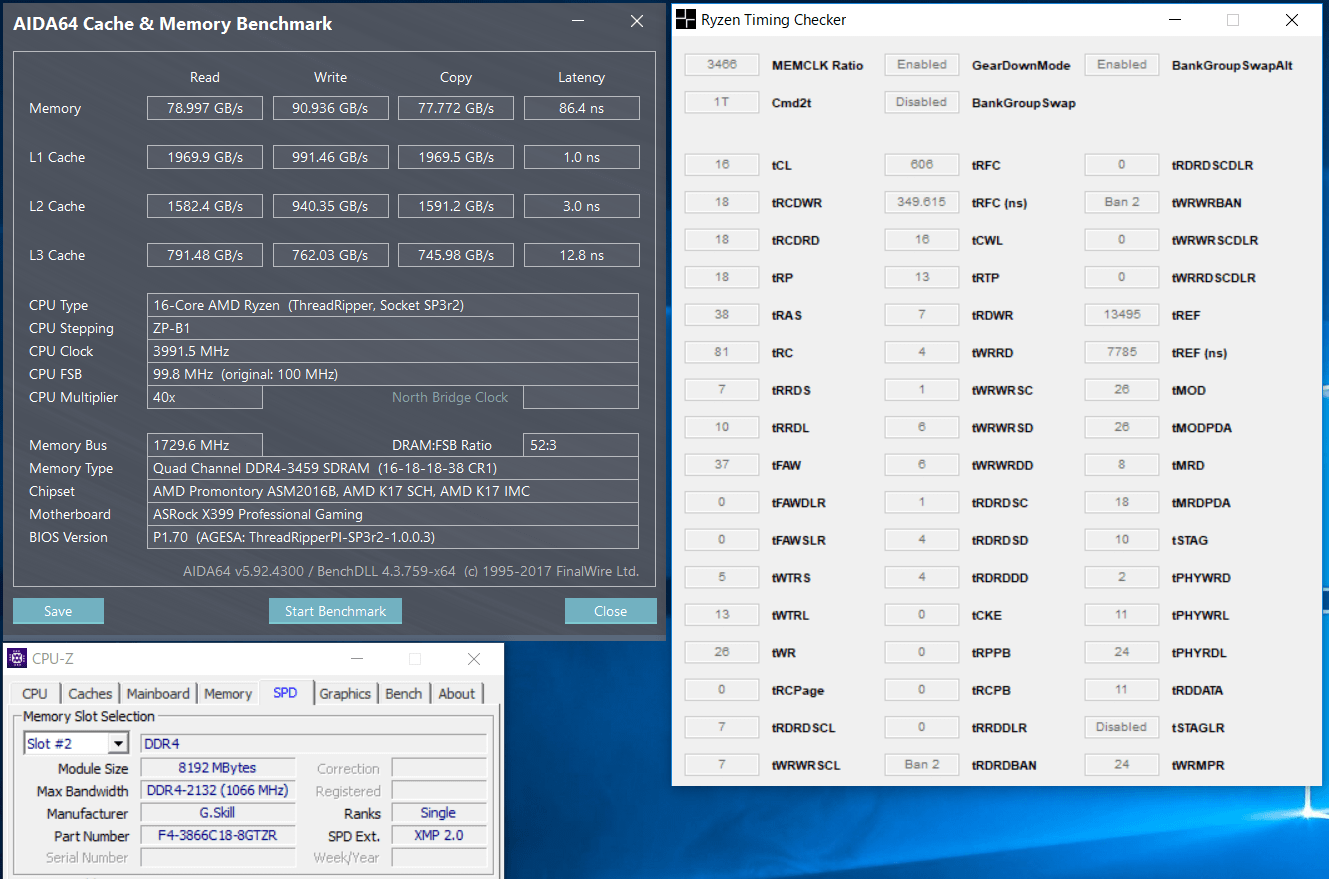Image resolution: width=1329 pixels, height=879 pixels.
Task: Click the BankGroupSwap Disabled field
Action: point(922,102)
